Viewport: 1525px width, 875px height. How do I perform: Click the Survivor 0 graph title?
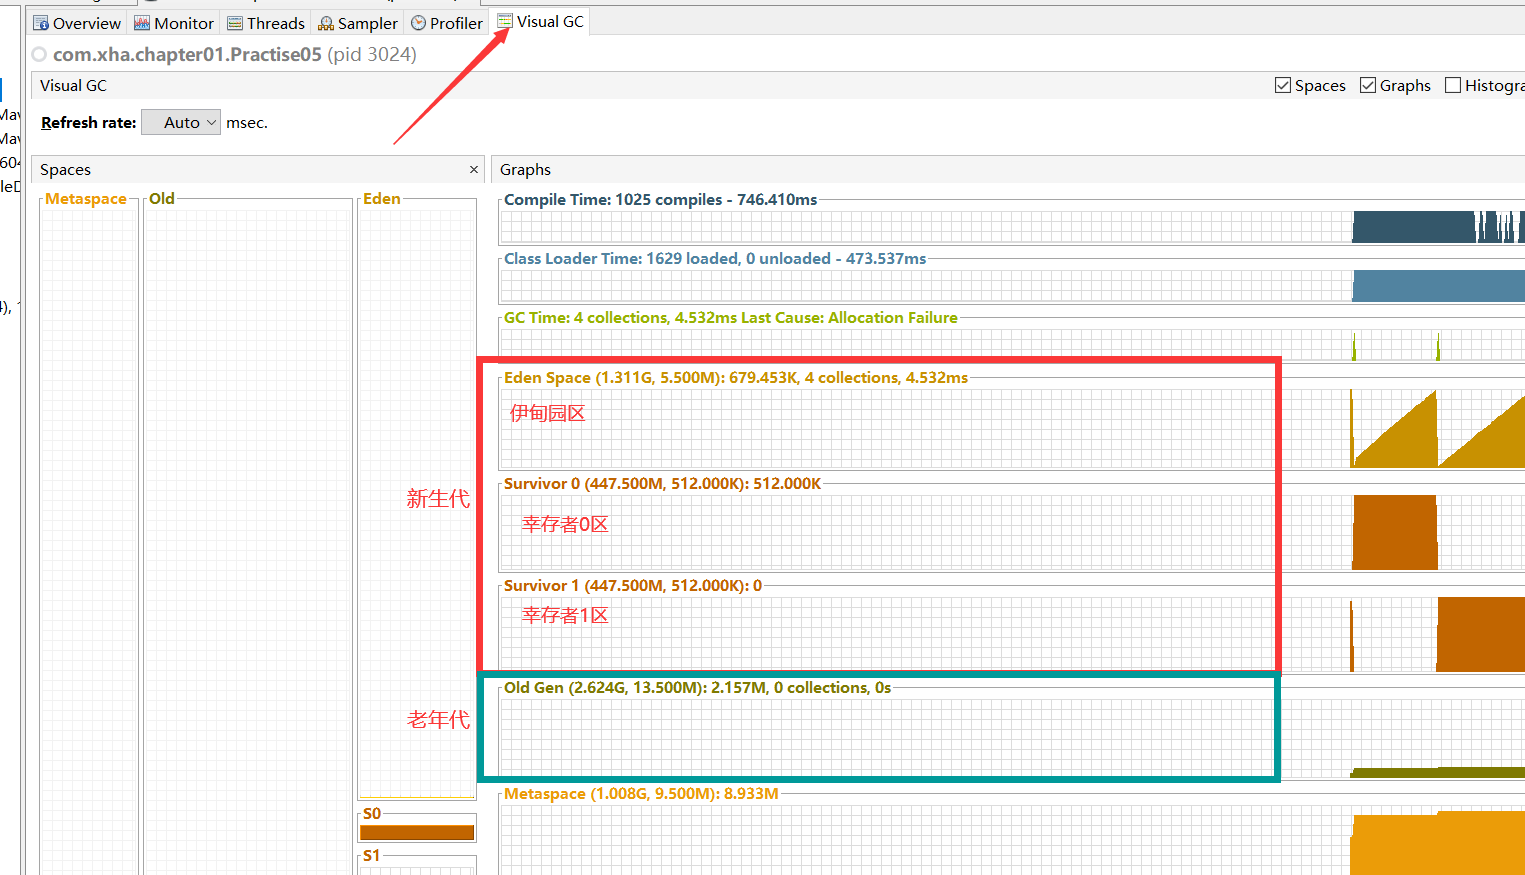(662, 484)
